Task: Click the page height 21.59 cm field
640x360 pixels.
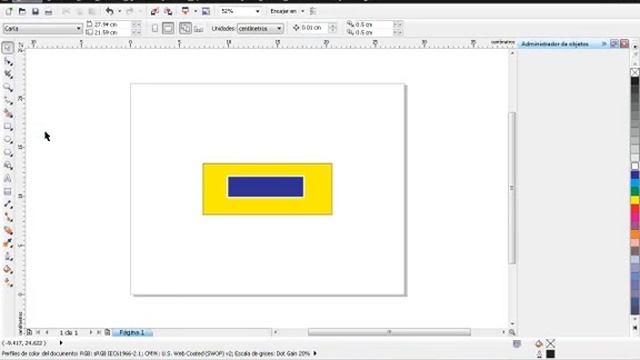Action: point(112,32)
